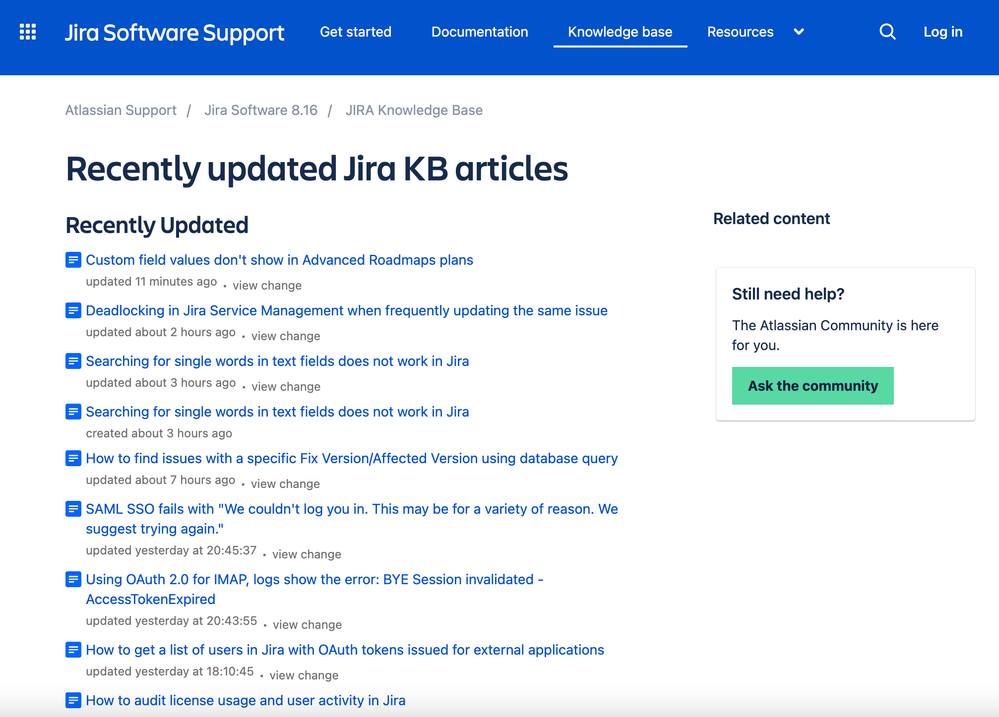This screenshot has width=999, height=717.
Task: Click document icon beside Deadlocking in Jira article
Action: tap(73, 310)
